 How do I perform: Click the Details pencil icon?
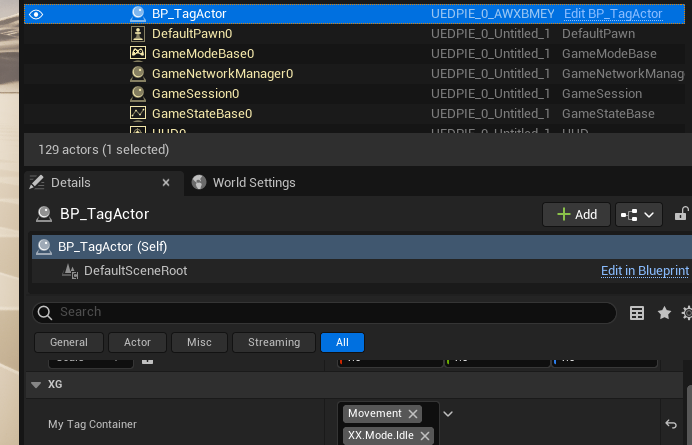pyautogui.click(x=37, y=182)
